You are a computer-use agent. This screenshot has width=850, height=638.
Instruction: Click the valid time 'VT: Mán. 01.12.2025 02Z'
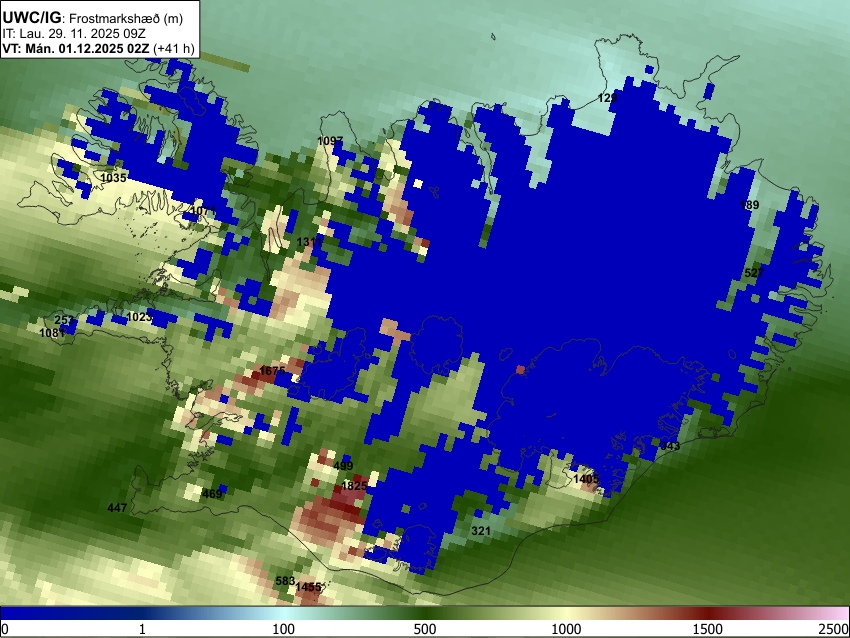point(75,48)
